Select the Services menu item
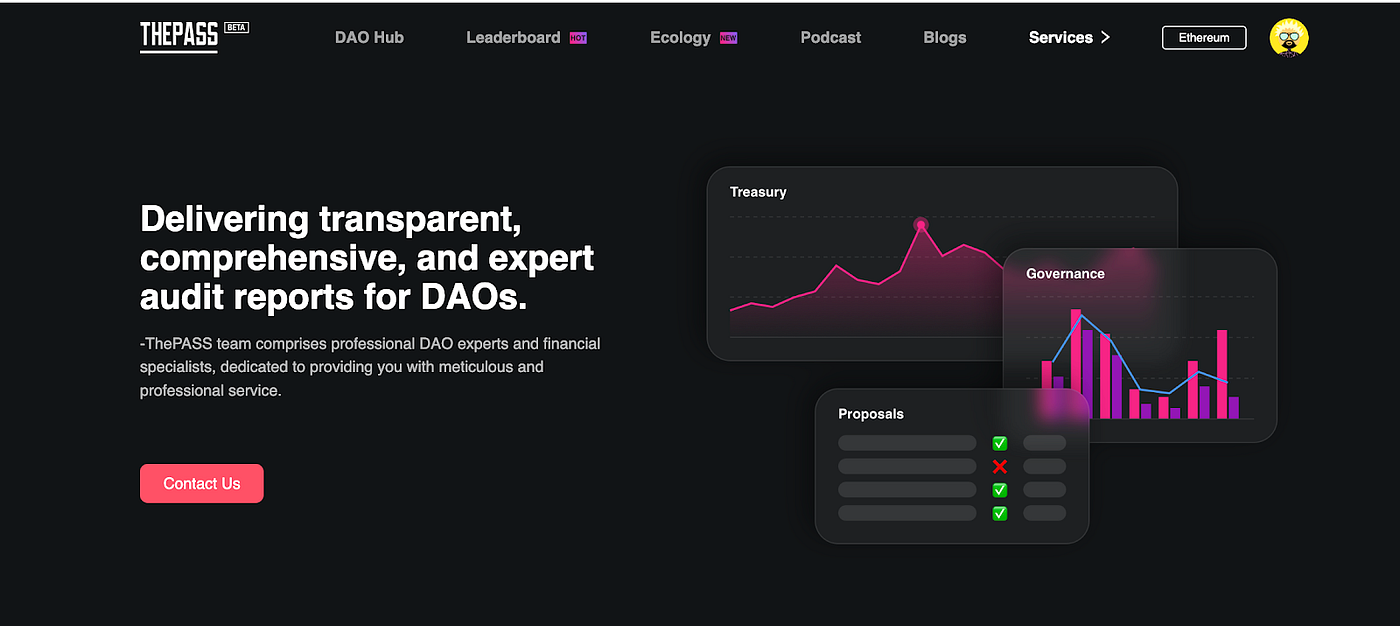1400x626 pixels. [1061, 37]
